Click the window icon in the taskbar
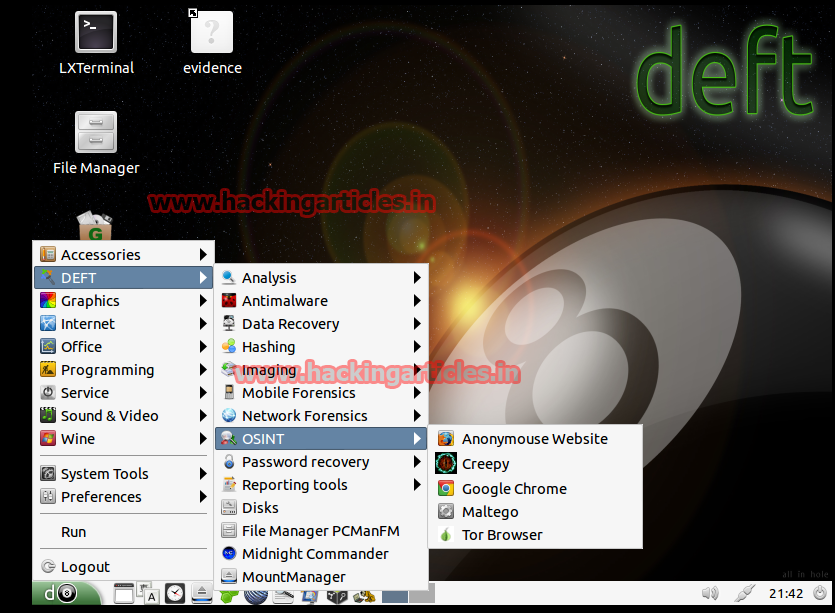 (124, 593)
